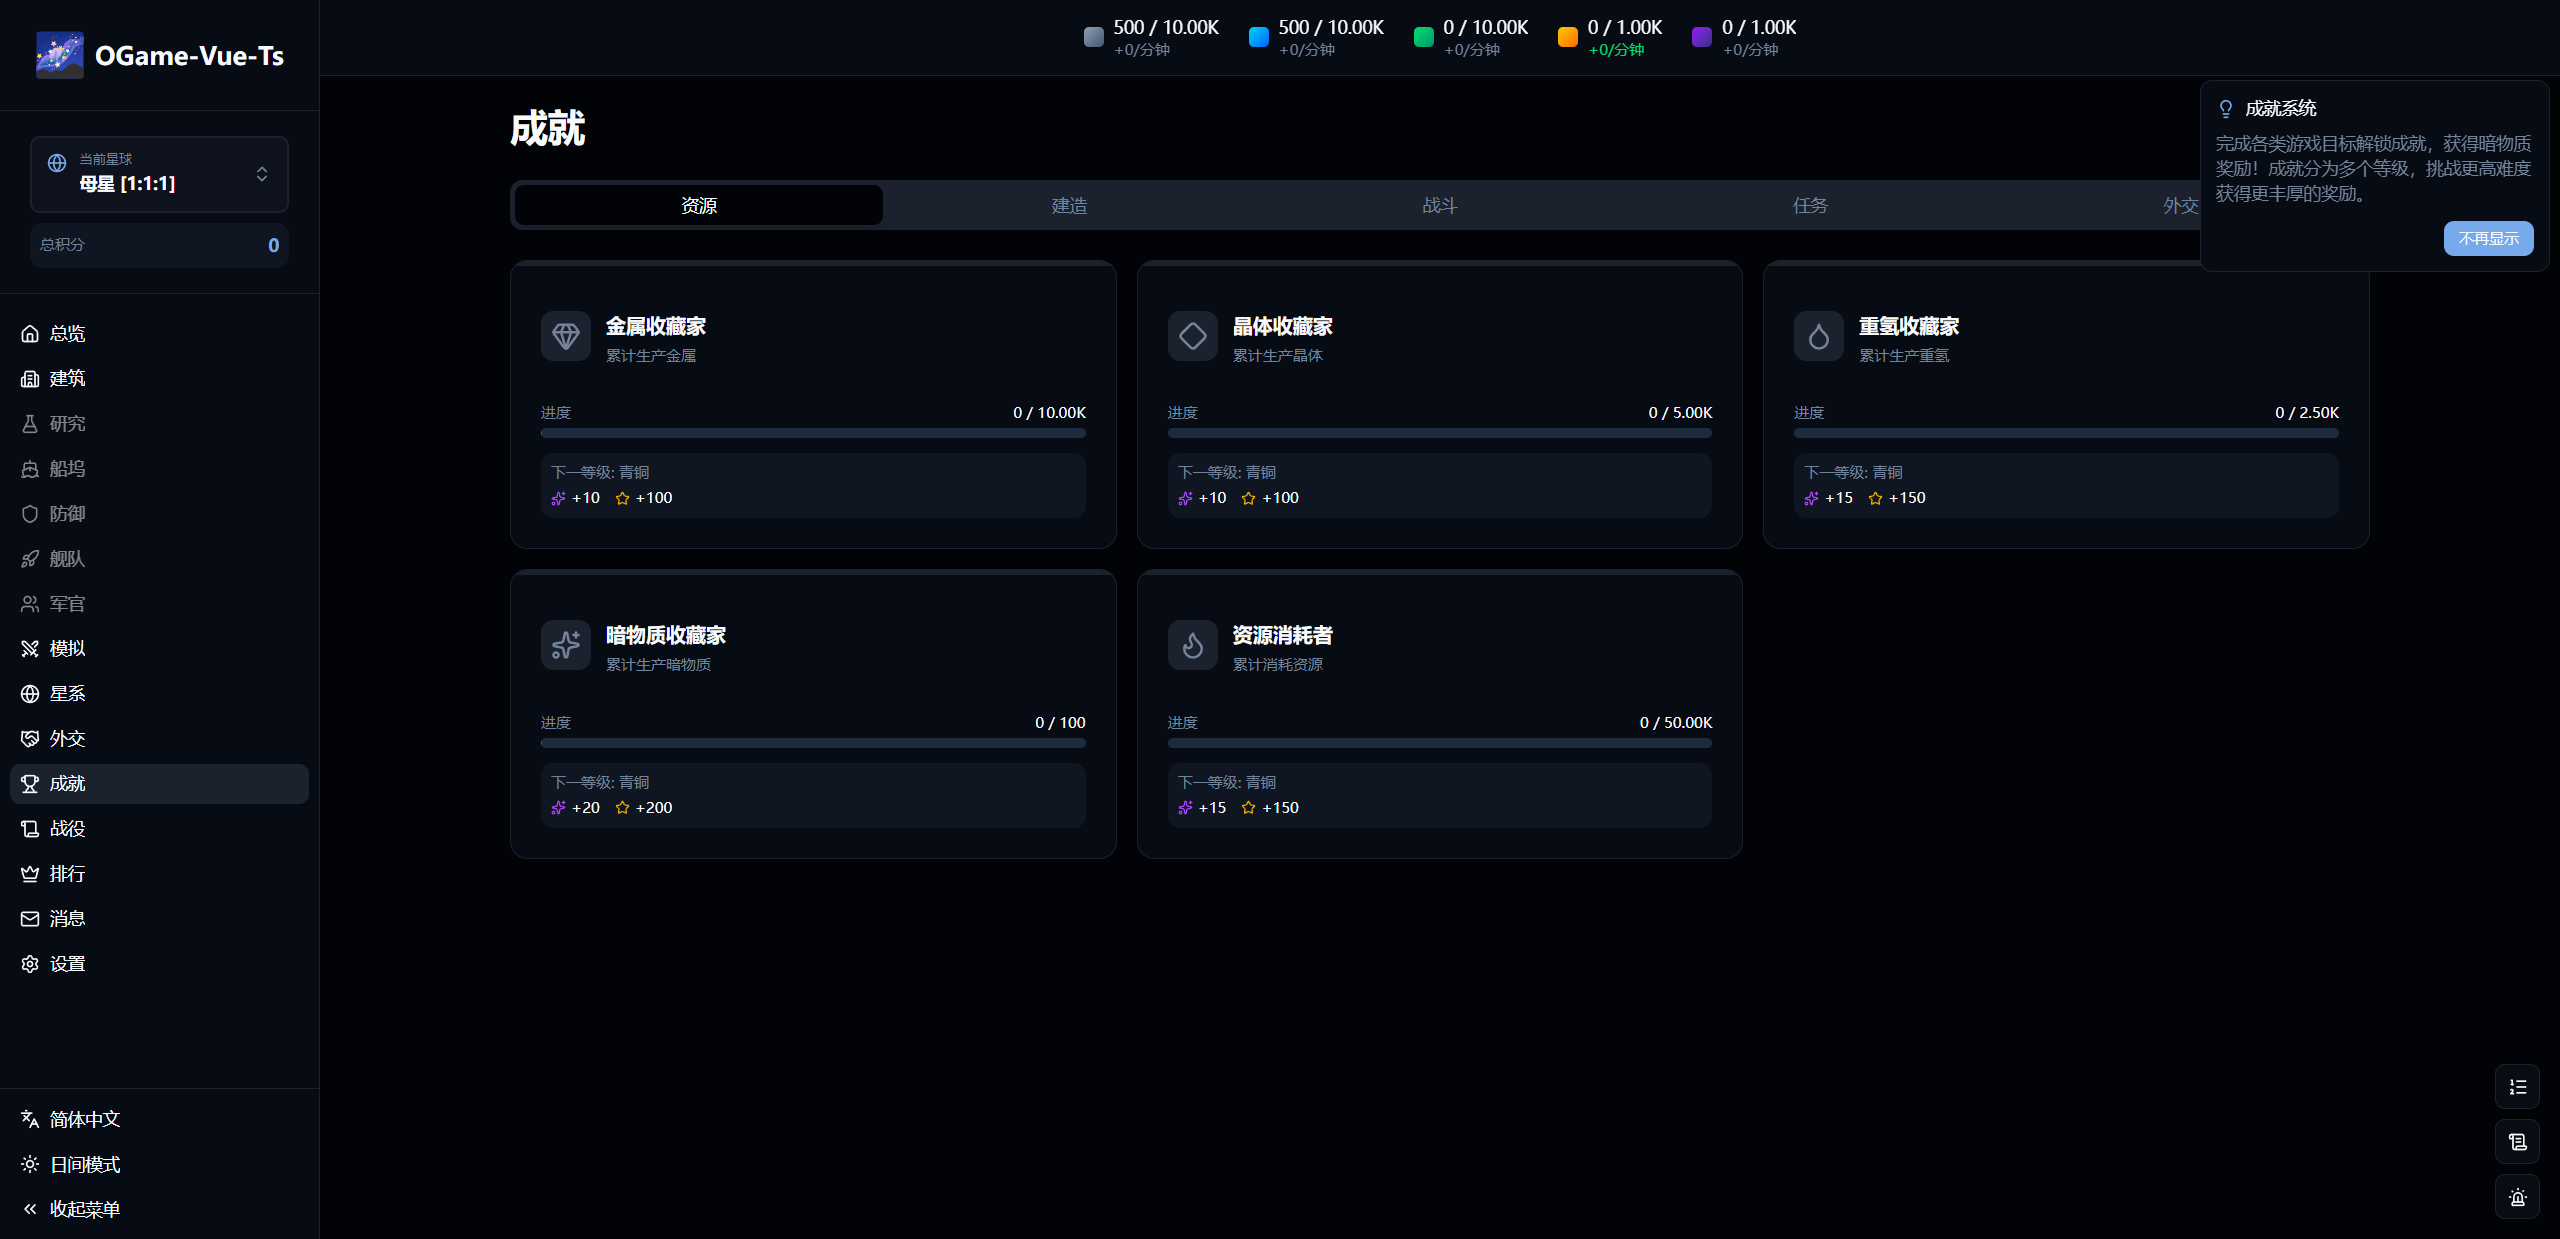Screen dimensions: 2560x1239
Task: Open the 消息 (Messages) sidebar item
Action: click(67, 918)
